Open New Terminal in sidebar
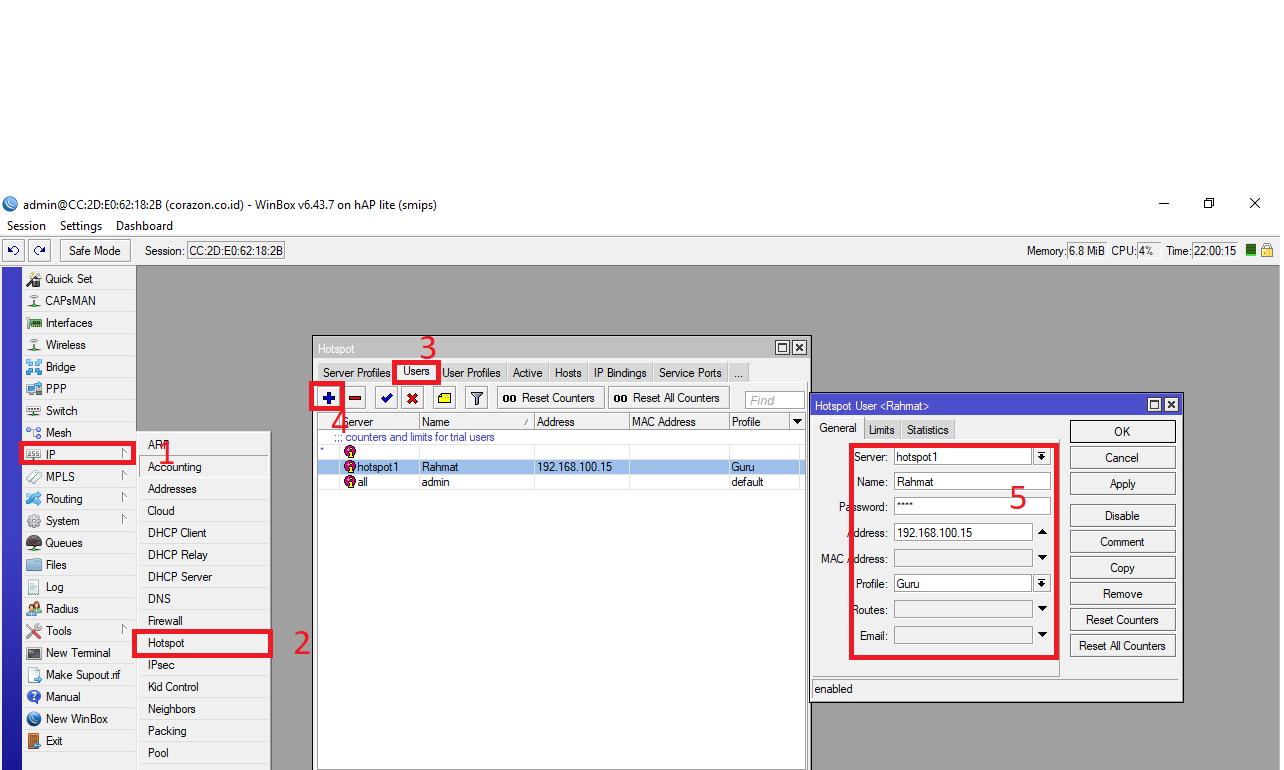The height and width of the screenshot is (770, 1284). pos(79,653)
